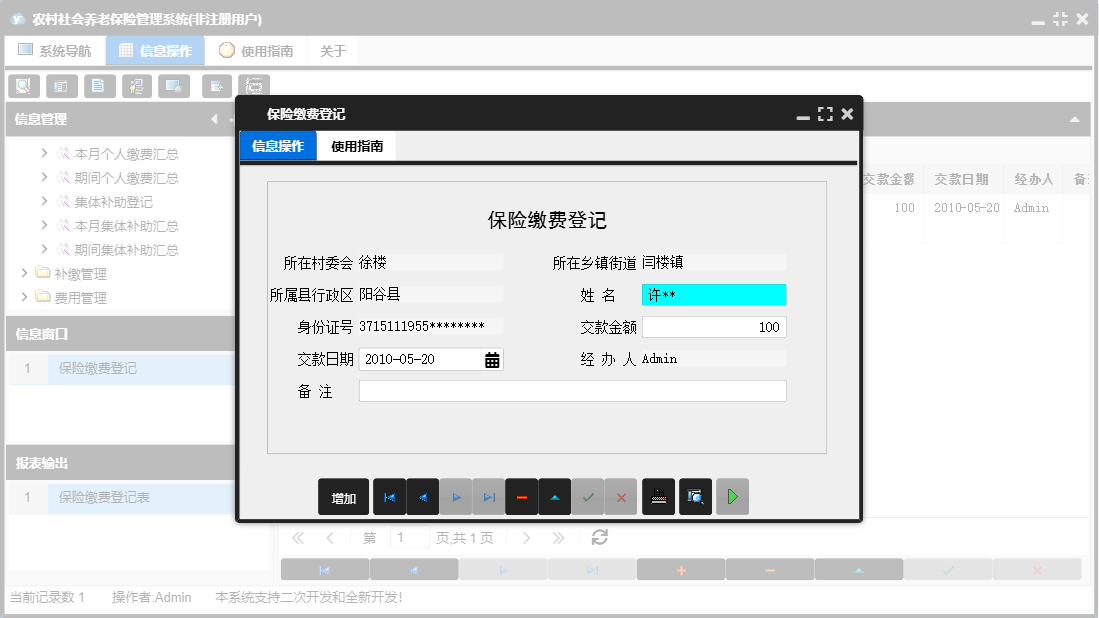Click the green run arrow icon

pos(732,496)
